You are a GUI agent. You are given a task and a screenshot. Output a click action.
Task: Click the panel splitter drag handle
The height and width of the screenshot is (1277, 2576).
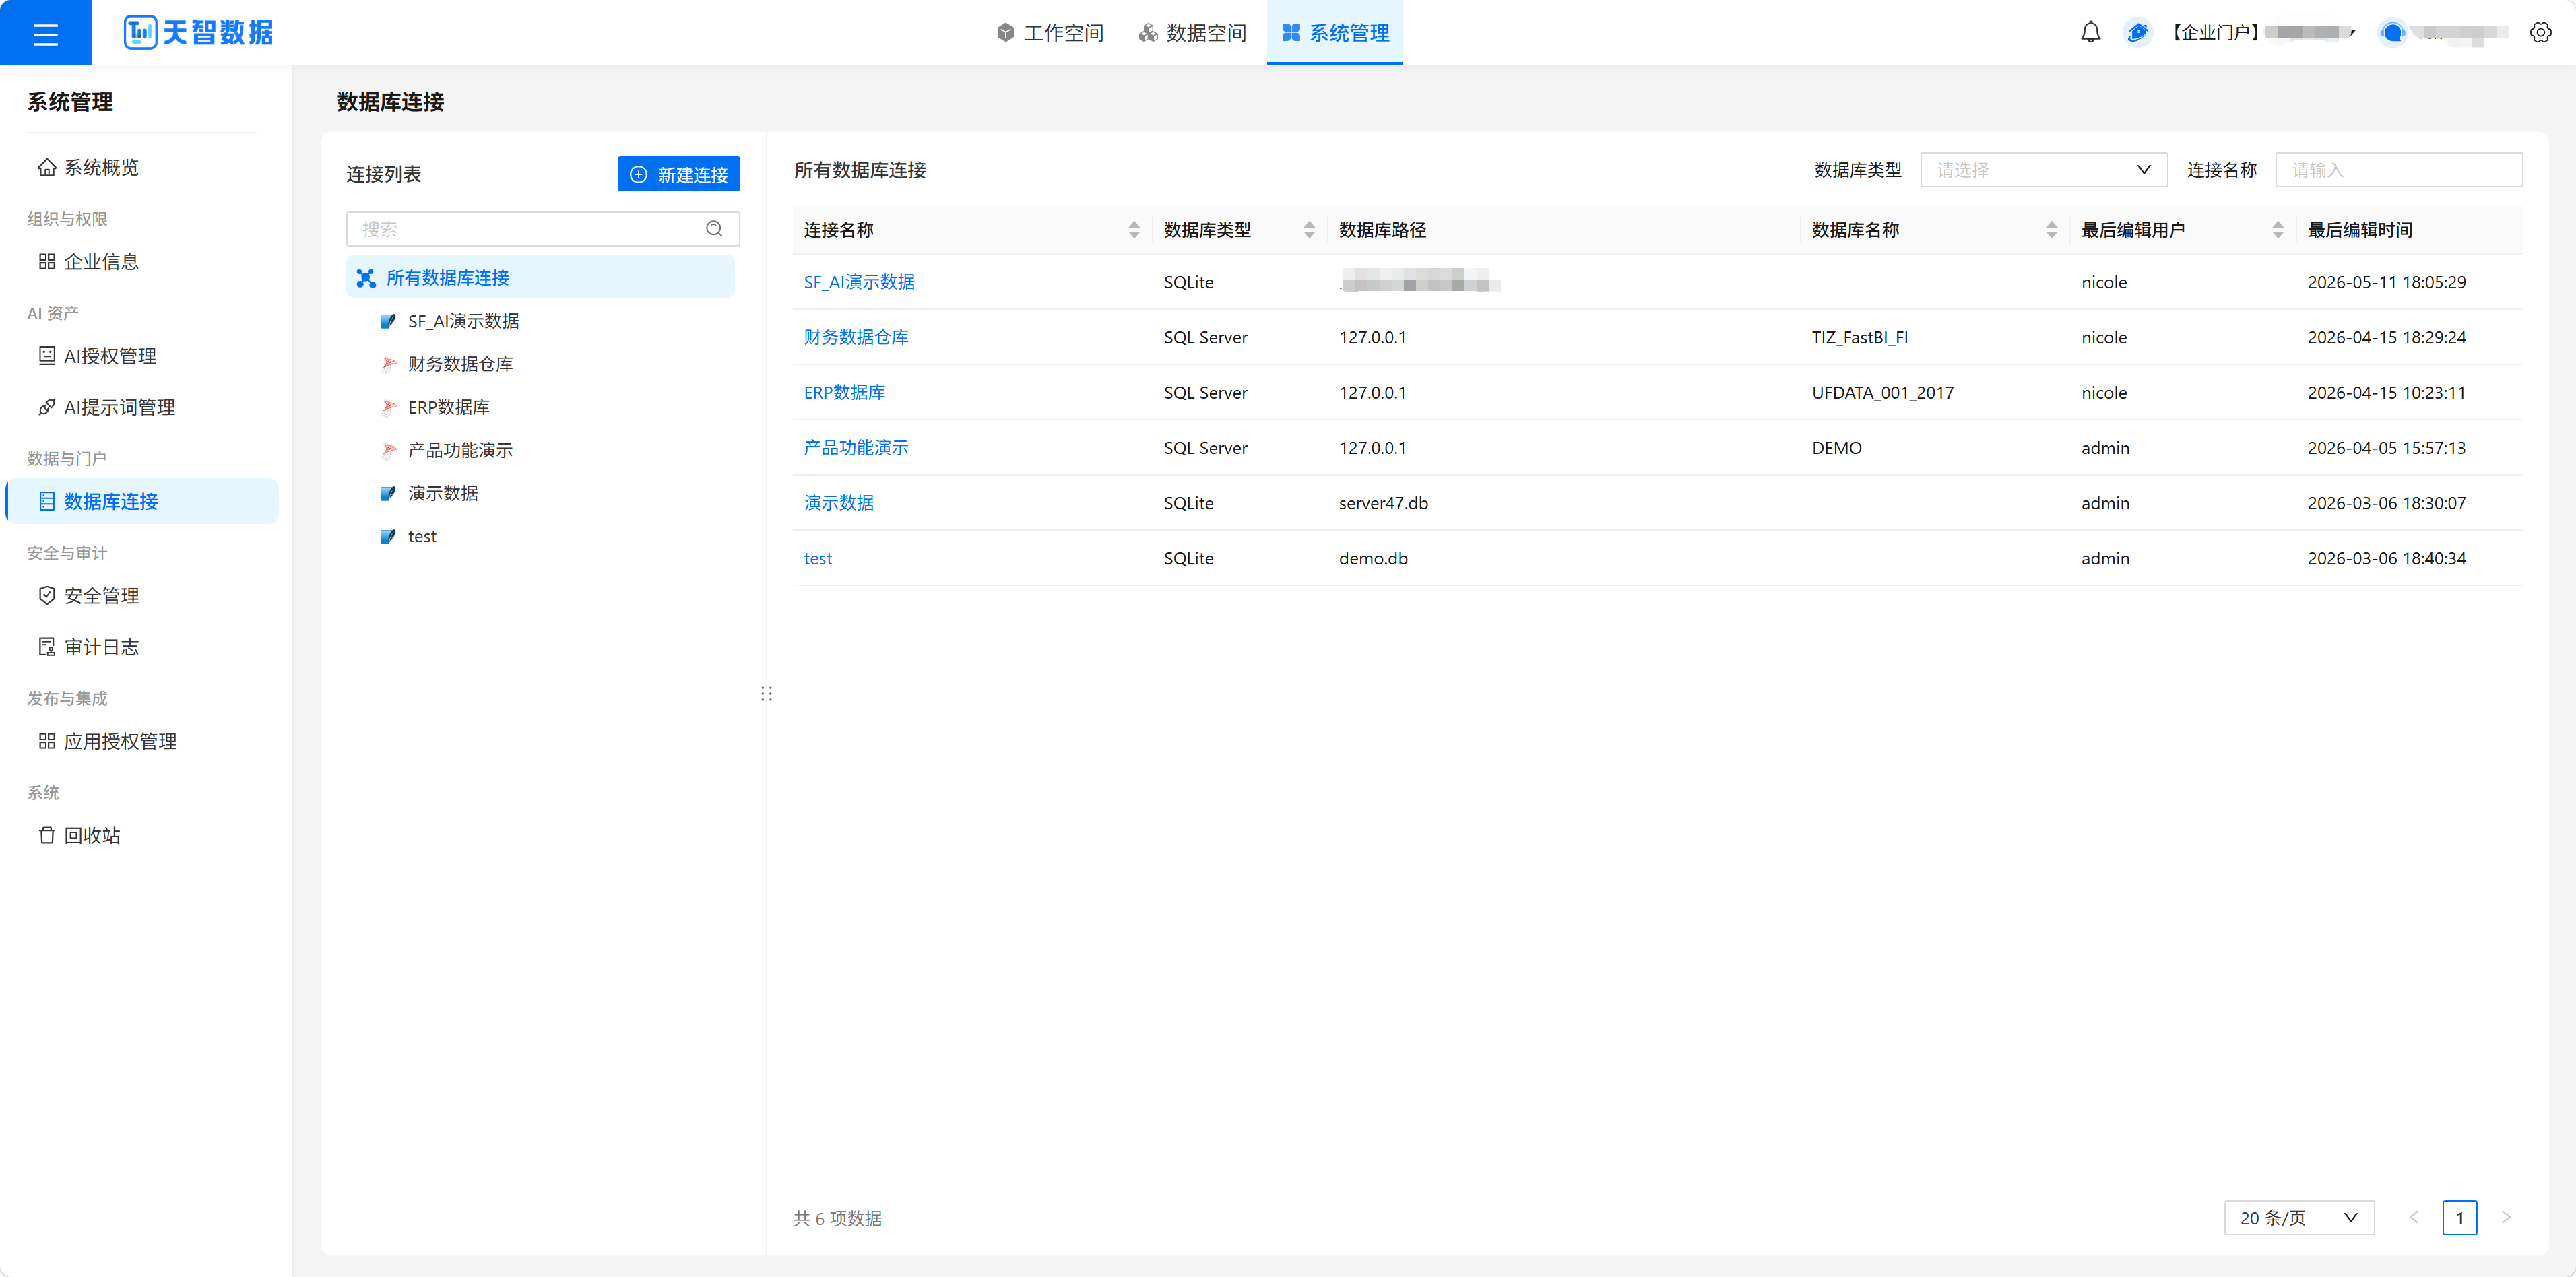[x=766, y=694]
